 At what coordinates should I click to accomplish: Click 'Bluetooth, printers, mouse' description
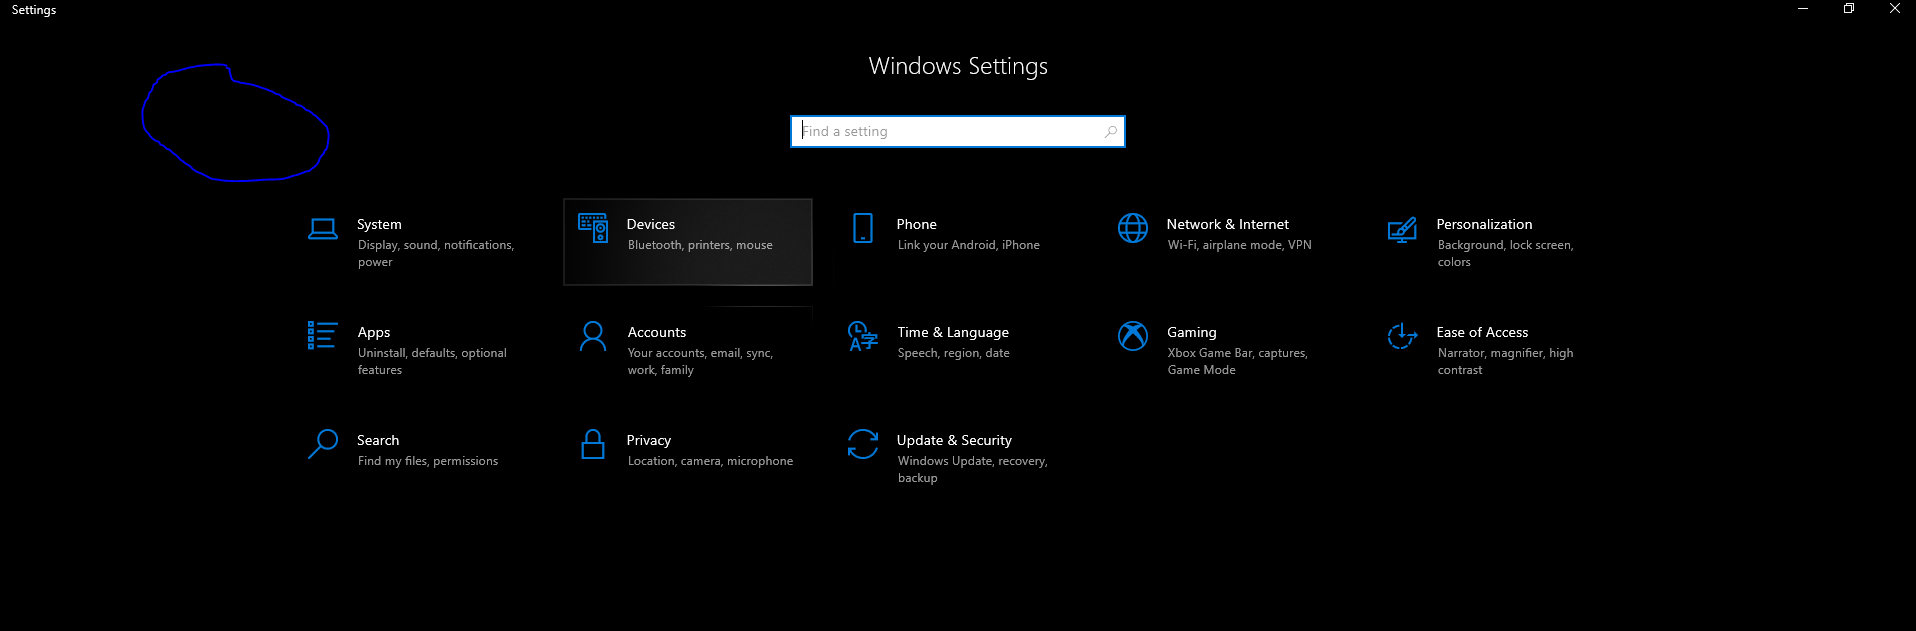point(700,245)
